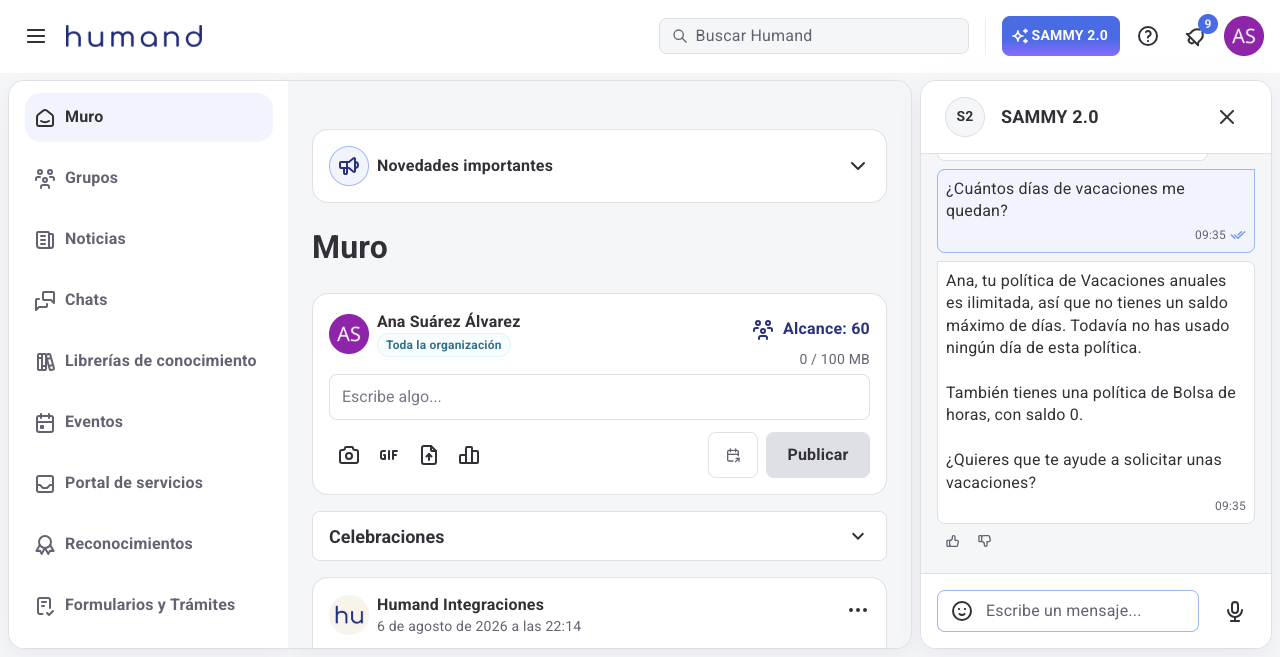Expand the Celebraciones section
The width and height of the screenshot is (1280, 657).
click(x=599, y=537)
